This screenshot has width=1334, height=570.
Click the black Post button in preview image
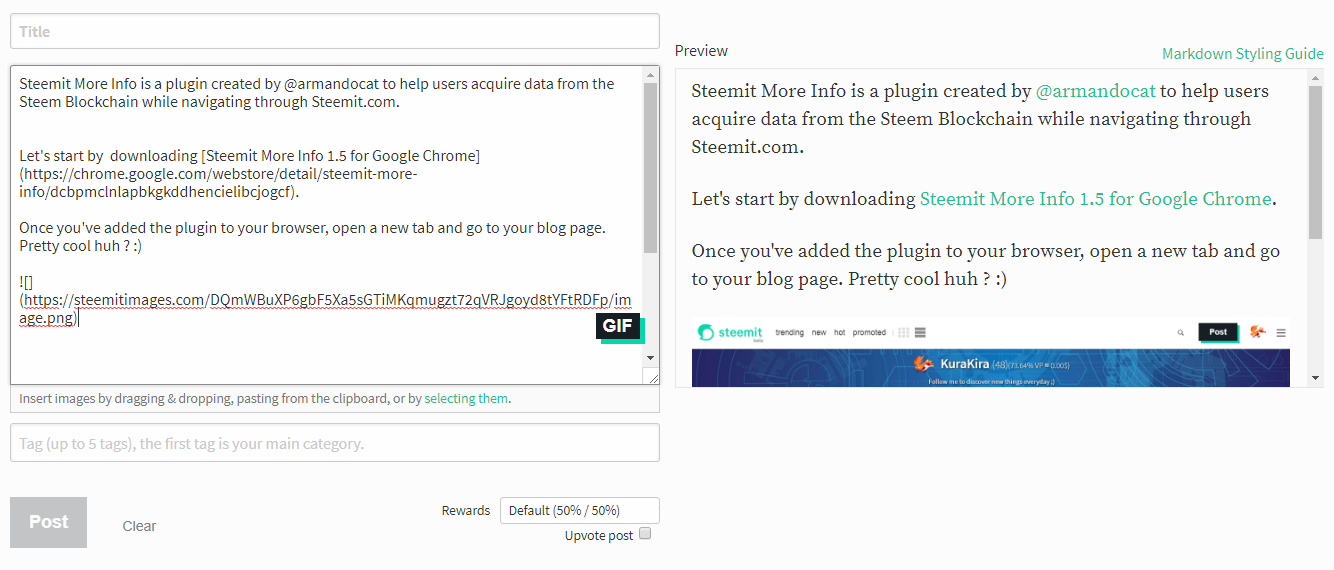[x=1218, y=333]
